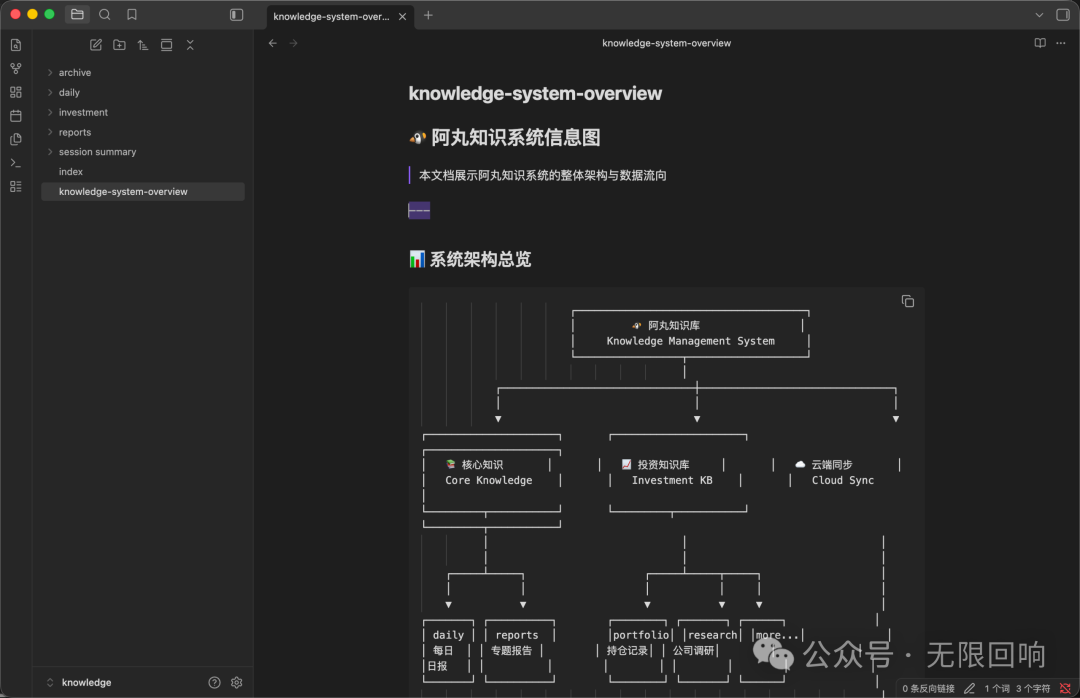Toggle the right sidebar visibility
This screenshot has width=1080, height=698.
pyautogui.click(x=1062, y=15)
